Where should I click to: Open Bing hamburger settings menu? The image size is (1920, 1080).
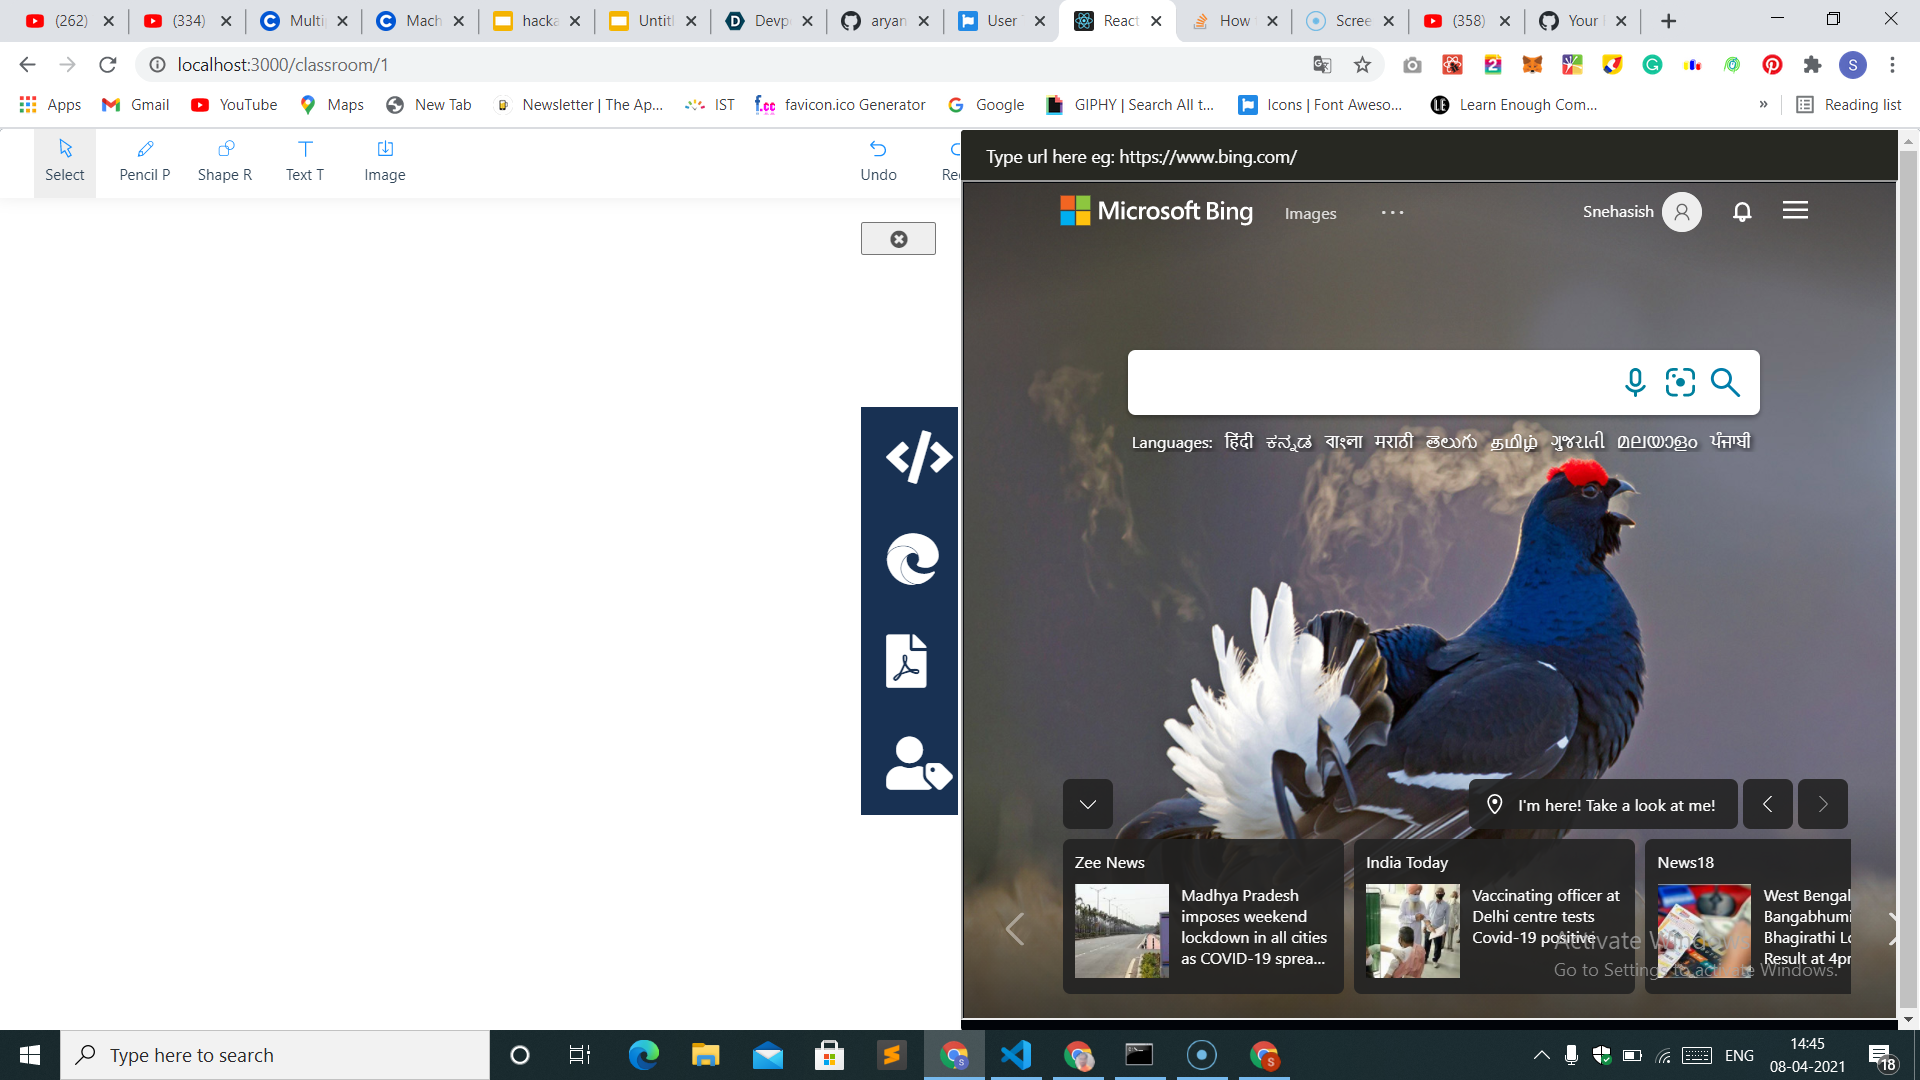(x=1795, y=211)
